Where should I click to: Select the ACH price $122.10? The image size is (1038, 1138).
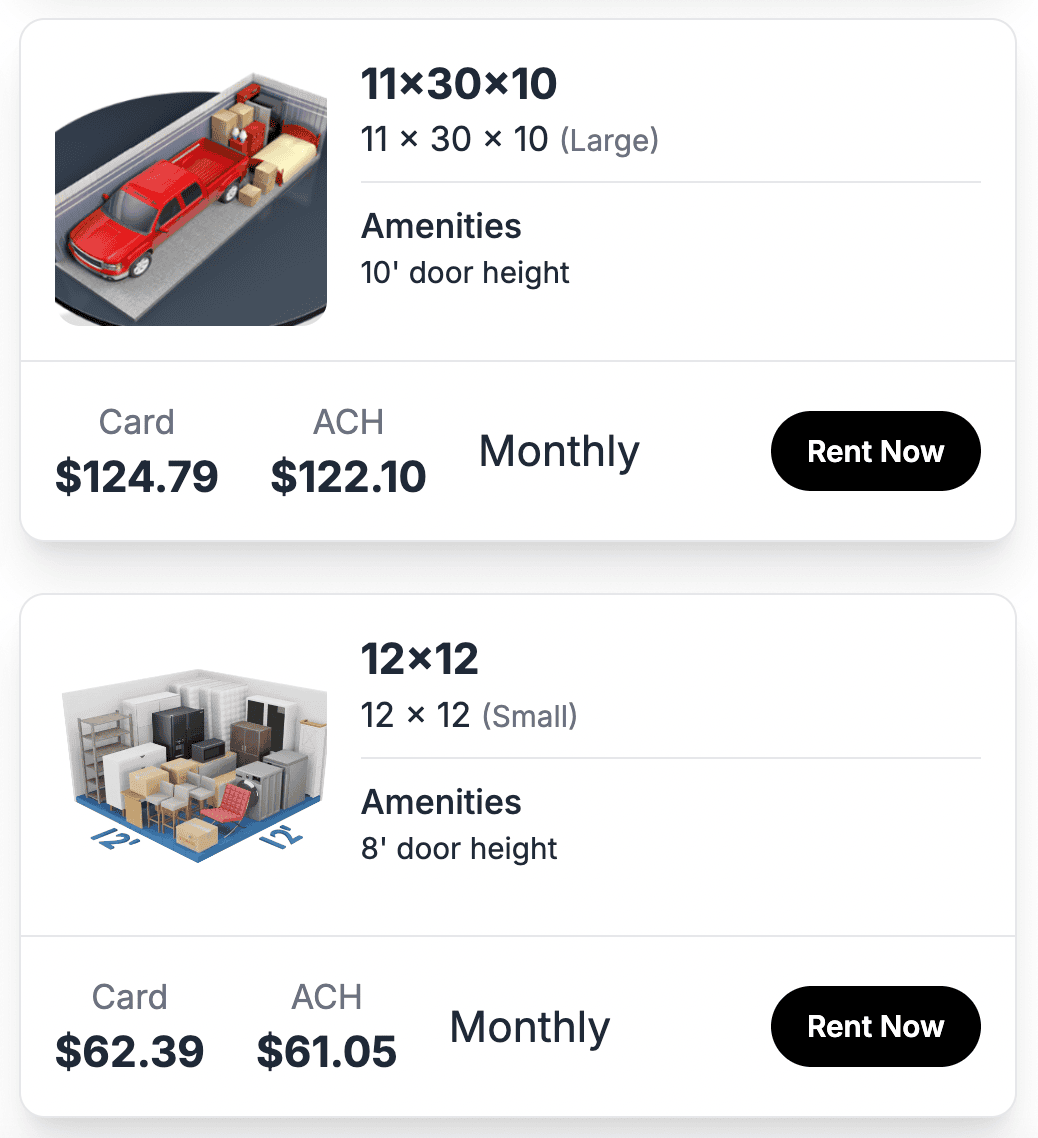[x=347, y=477]
